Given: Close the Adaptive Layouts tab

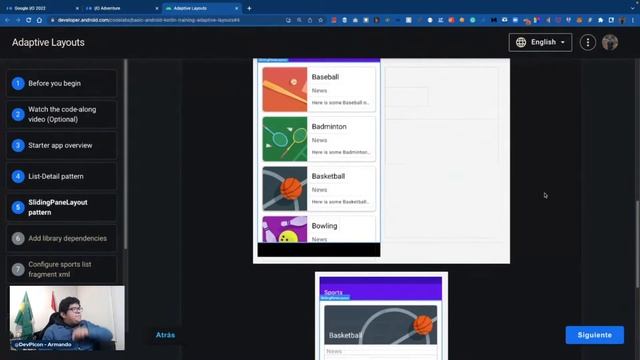Looking at the screenshot, I should [236, 8].
